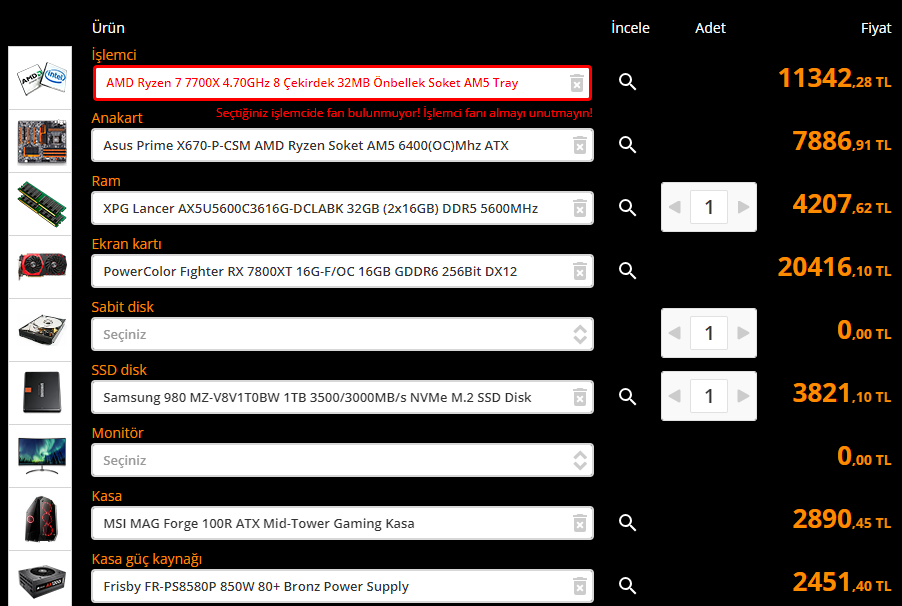Open the Ram selection field

point(342,208)
